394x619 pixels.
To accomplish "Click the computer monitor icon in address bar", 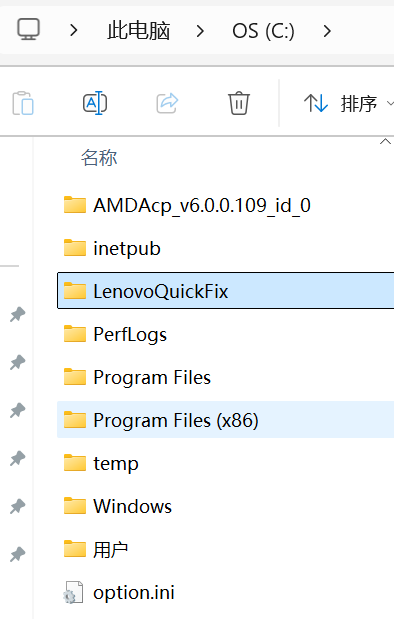I will (28, 29).
